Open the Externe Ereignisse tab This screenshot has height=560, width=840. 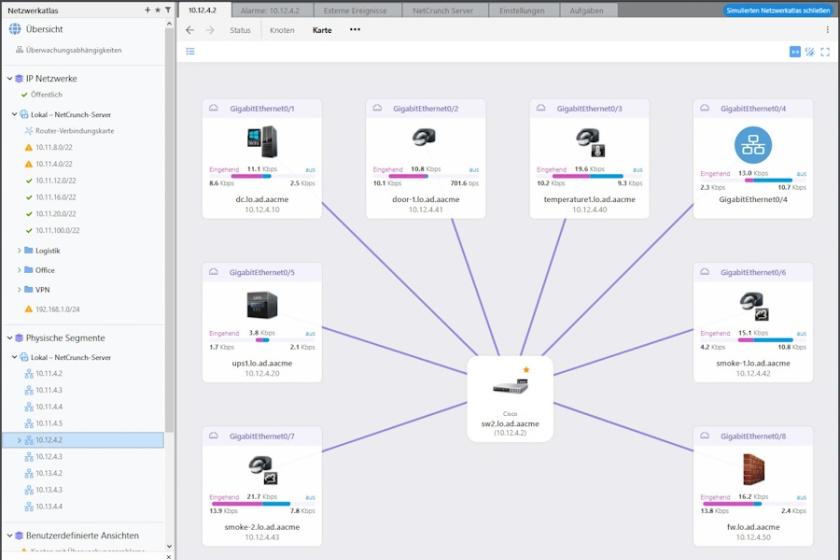coord(355,10)
